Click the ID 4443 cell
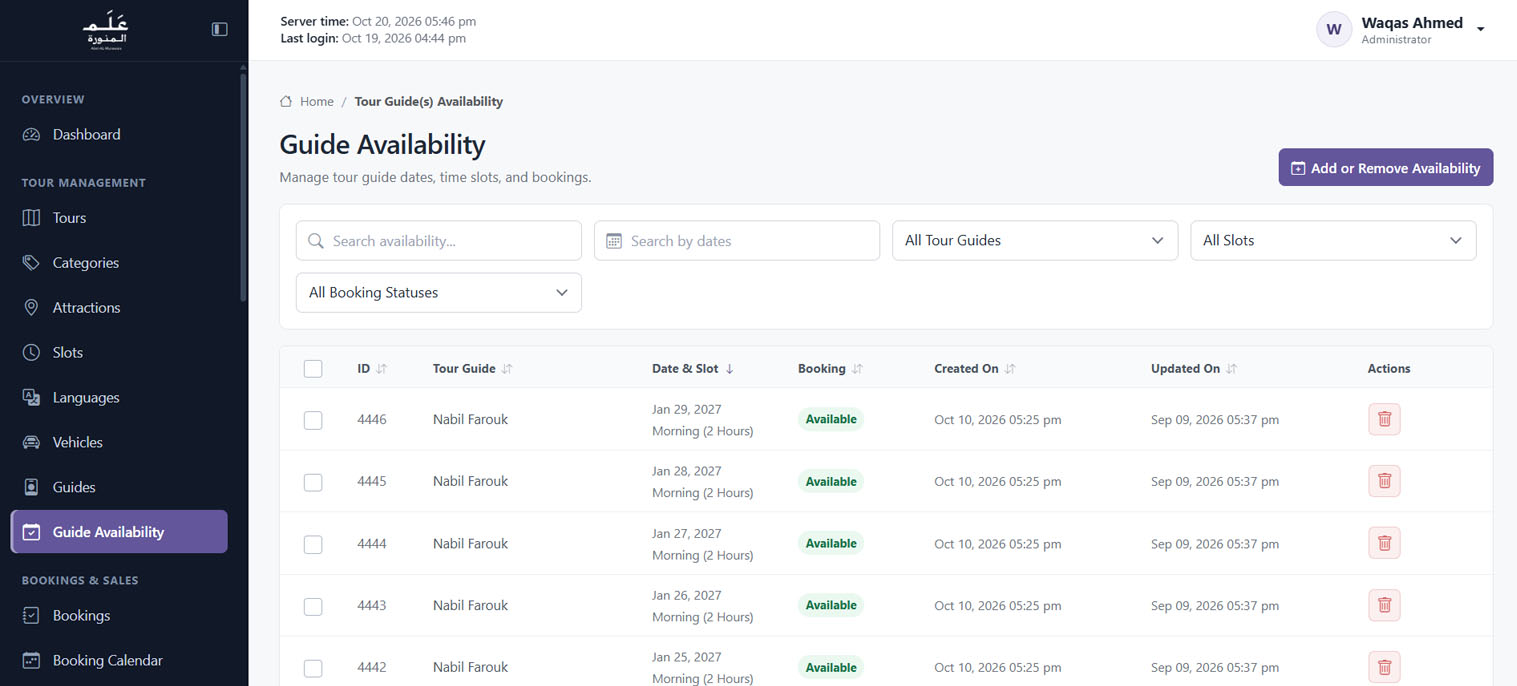Viewport: 1517px width, 686px height. tap(372, 605)
